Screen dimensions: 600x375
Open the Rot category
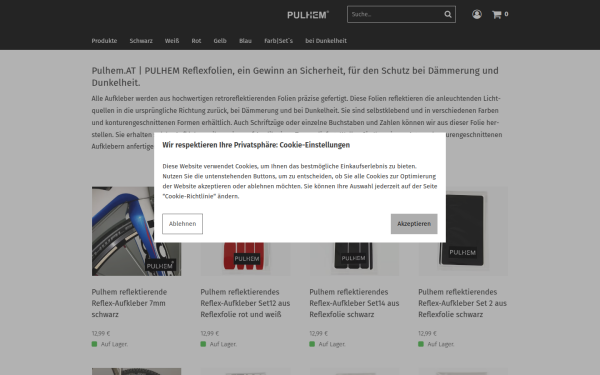point(196,41)
